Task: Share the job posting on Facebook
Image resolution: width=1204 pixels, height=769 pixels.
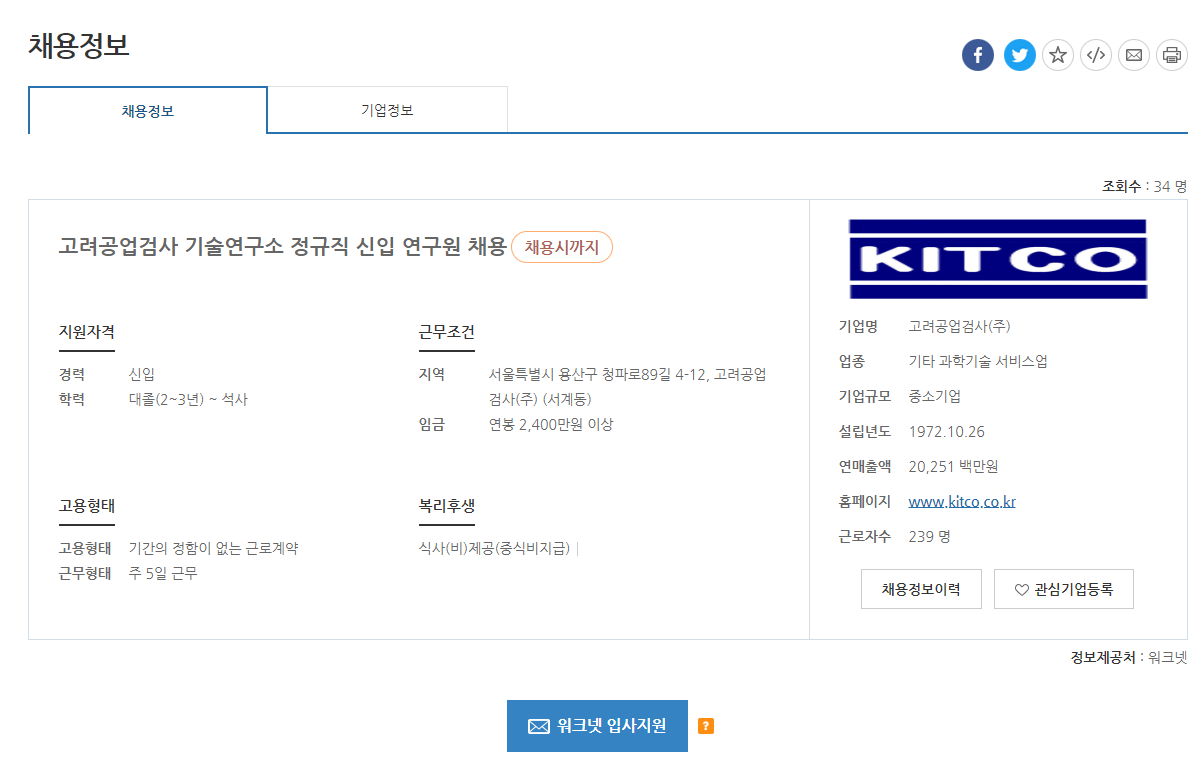Action: tap(978, 55)
